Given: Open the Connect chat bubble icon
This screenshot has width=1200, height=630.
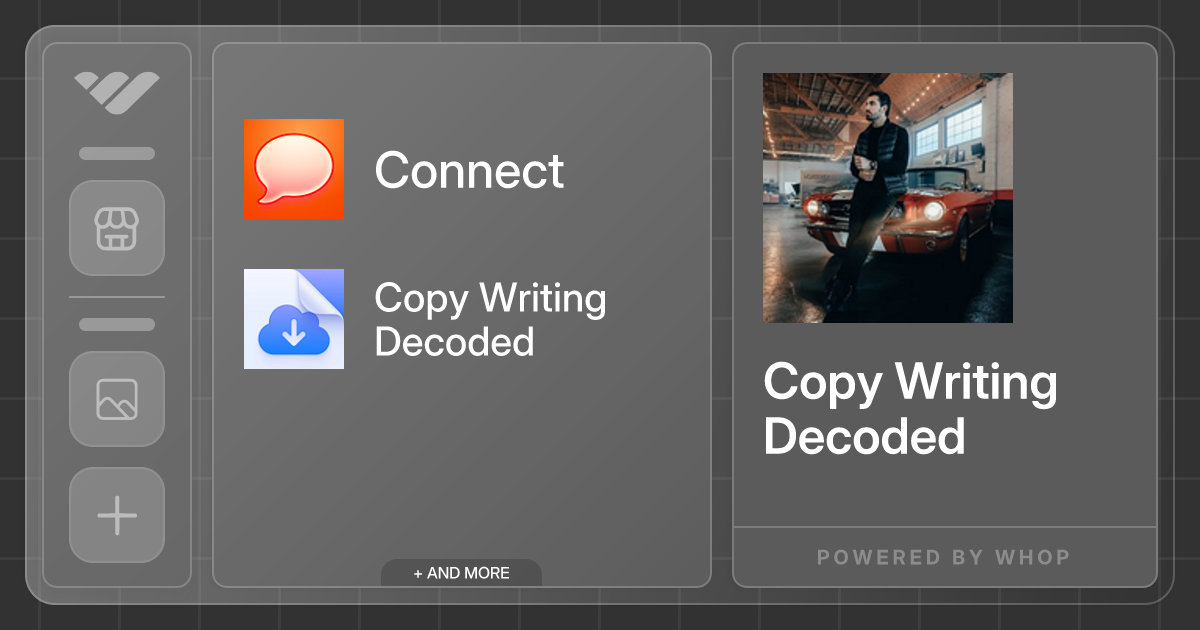Looking at the screenshot, I should pyautogui.click(x=293, y=170).
